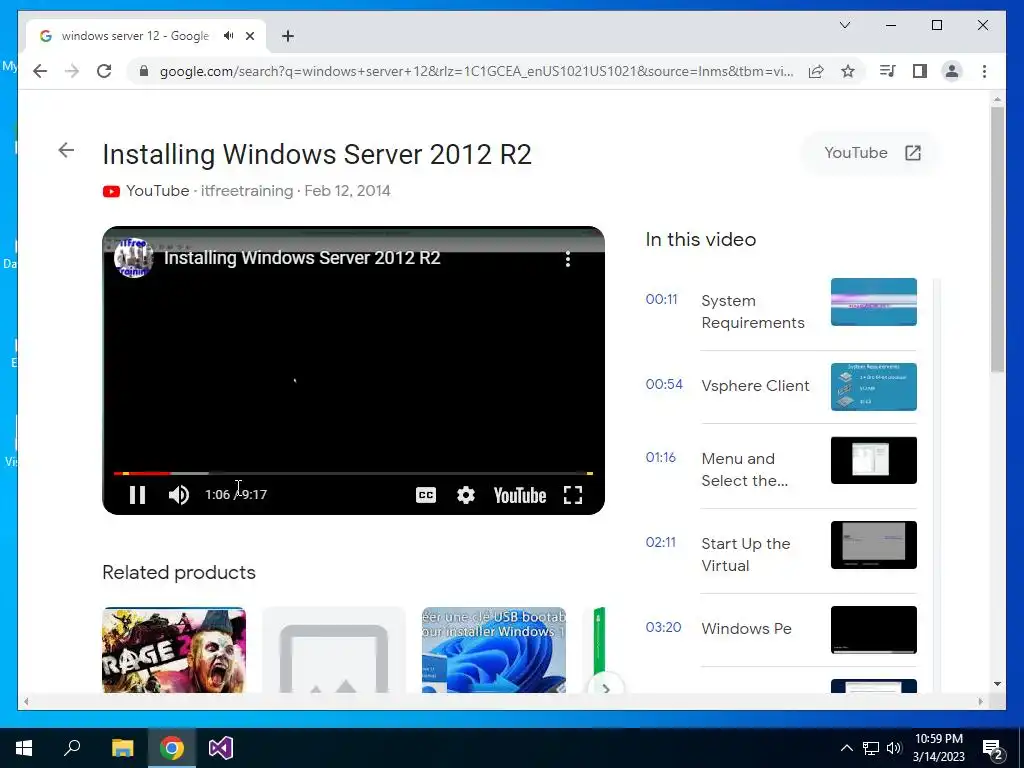The height and width of the screenshot is (768, 1024).
Task: Click the USB bootable Windows product image
Action: [494, 650]
